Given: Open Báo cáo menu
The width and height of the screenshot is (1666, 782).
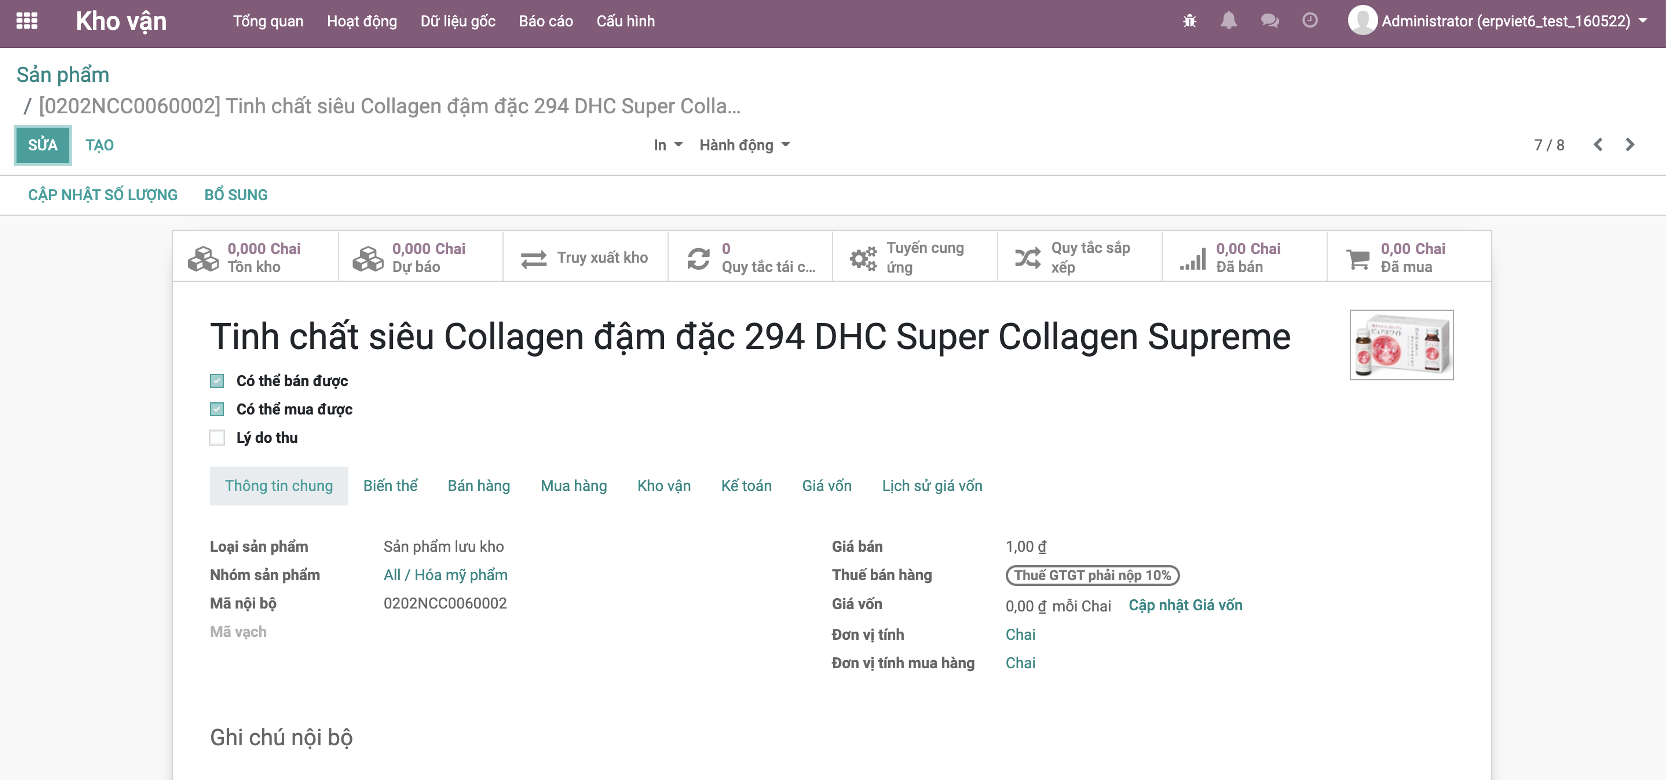Looking at the screenshot, I should point(546,21).
